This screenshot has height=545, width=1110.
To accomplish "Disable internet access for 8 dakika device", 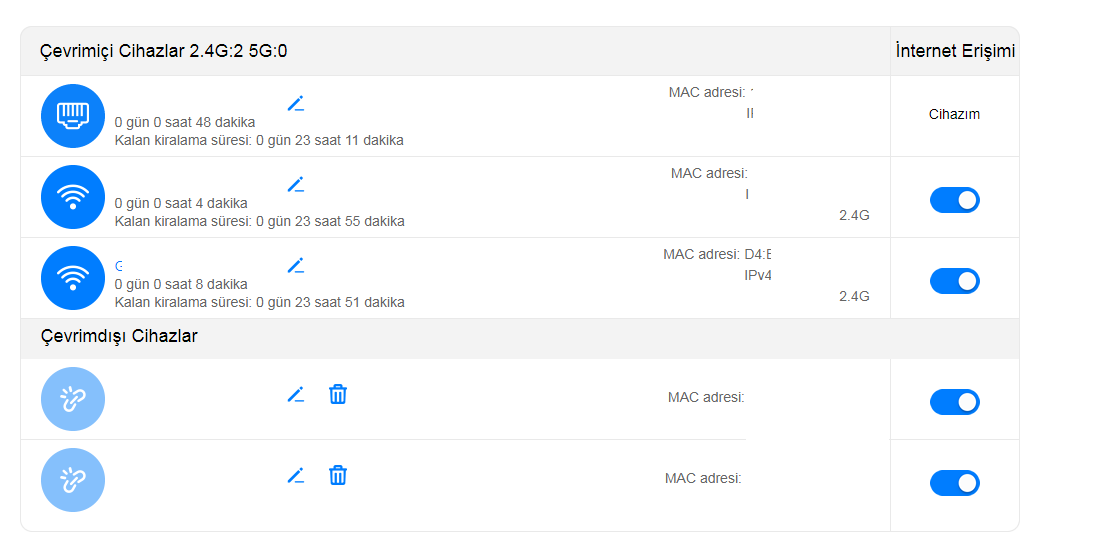I will (x=954, y=281).
